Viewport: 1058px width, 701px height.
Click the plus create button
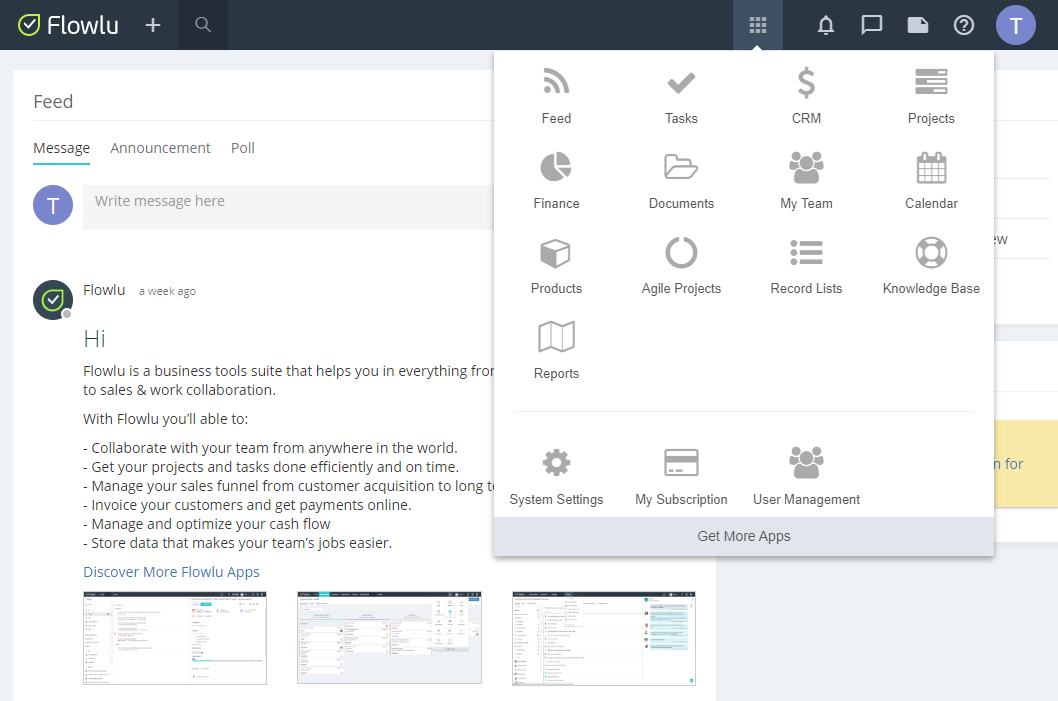pos(153,25)
